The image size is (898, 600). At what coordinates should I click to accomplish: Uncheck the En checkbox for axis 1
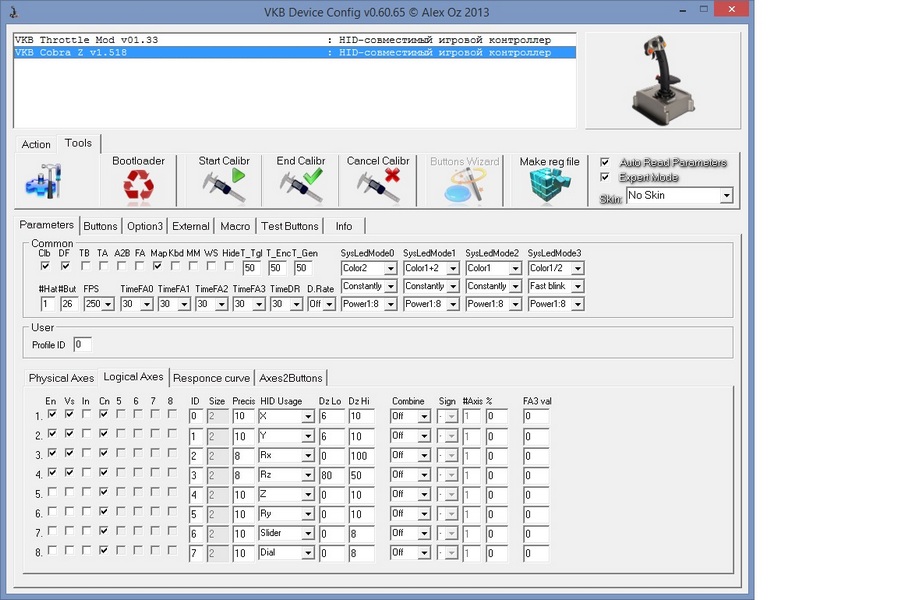click(x=52, y=414)
